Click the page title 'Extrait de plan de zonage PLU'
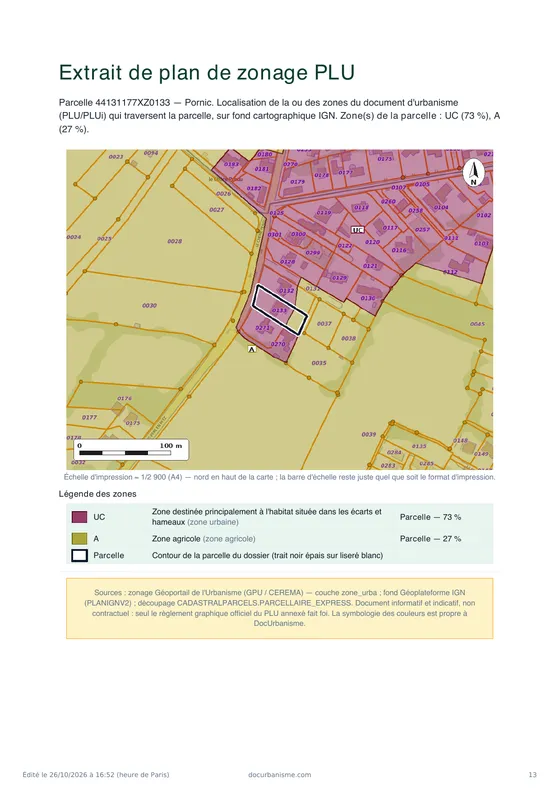560x792 pixels. 207,72
